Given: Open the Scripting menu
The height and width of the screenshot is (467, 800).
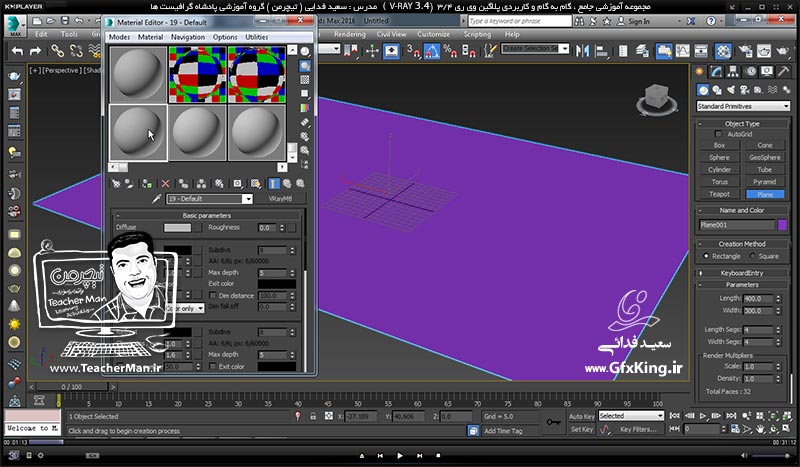Looking at the screenshot, I should (477, 34).
